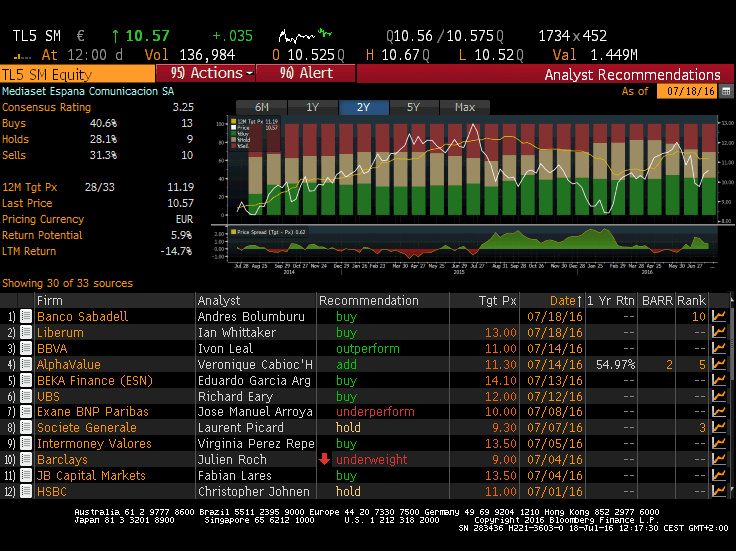
Task: Select the underweight recommendation for Barclays
Action: [x=371, y=459]
